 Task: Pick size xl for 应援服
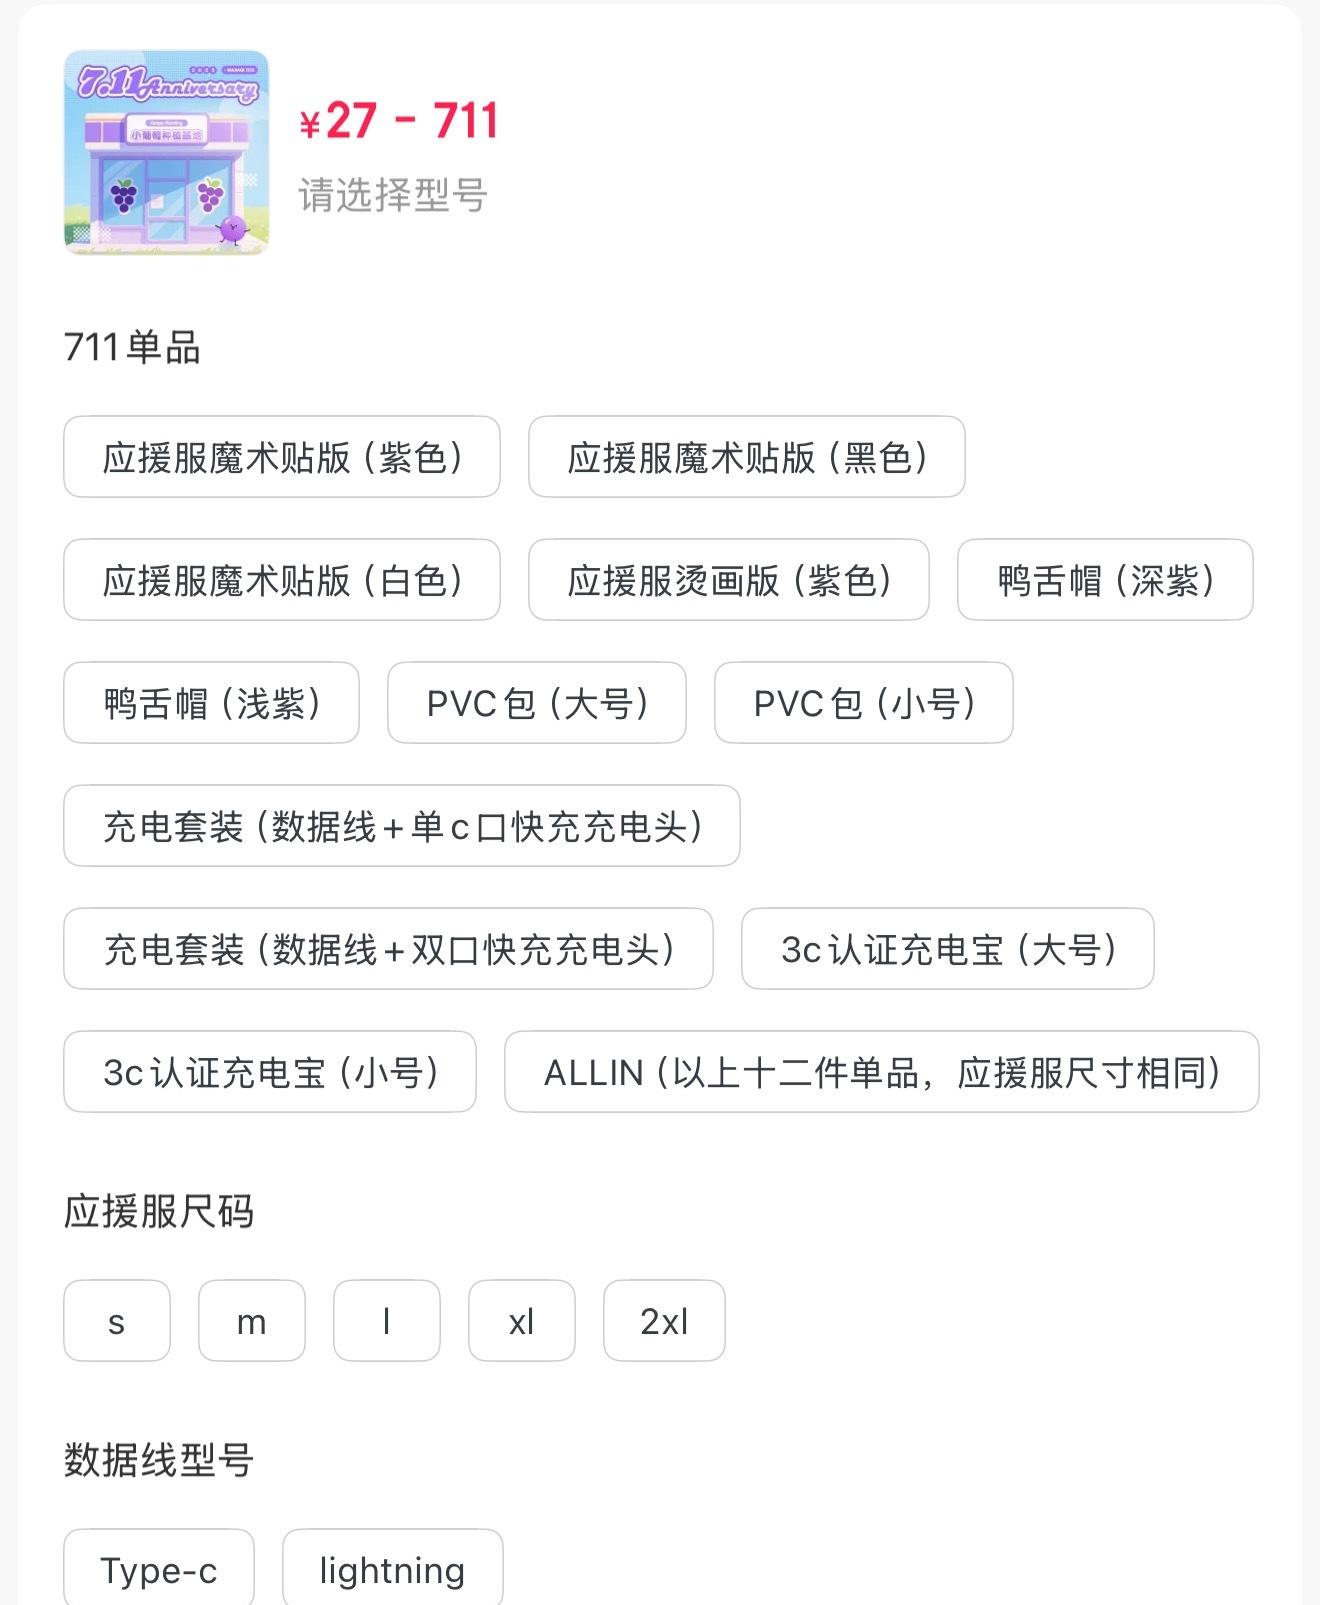click(x=522, y=1321)
